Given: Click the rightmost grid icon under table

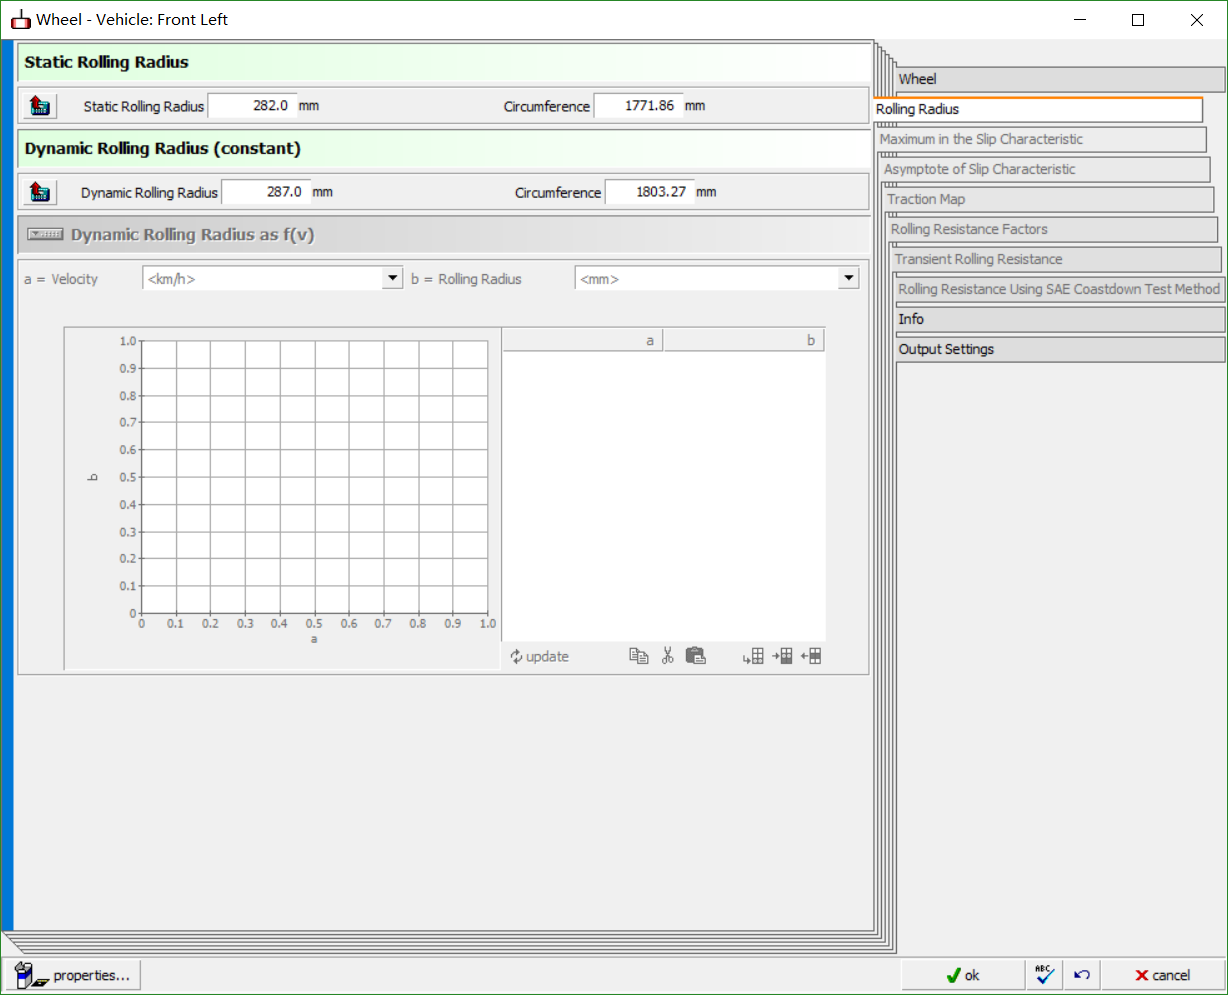Looking at the screenshot, I should (811, 656).
